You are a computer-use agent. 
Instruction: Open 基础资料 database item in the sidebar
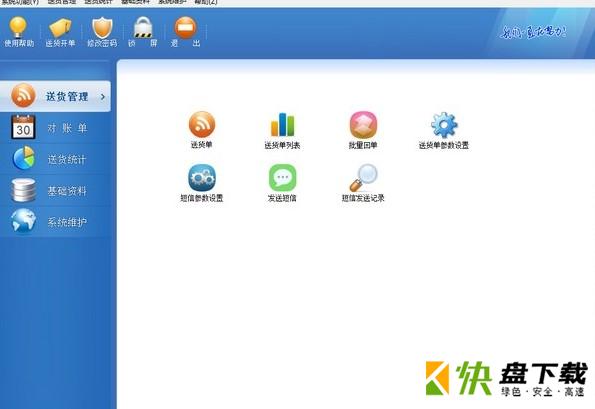tap(55, 190)
